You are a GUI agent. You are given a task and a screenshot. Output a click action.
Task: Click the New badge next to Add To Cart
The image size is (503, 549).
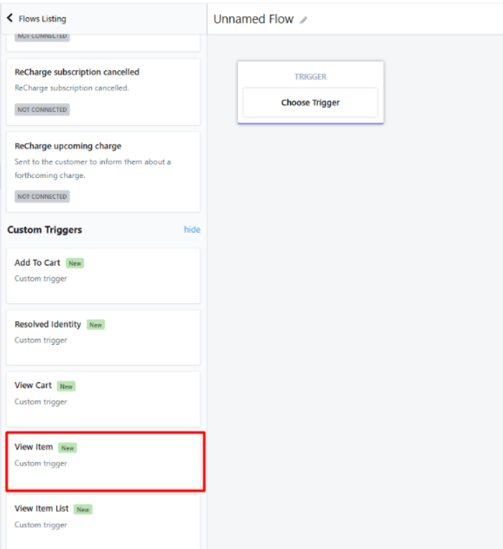(x=75, y=263)
